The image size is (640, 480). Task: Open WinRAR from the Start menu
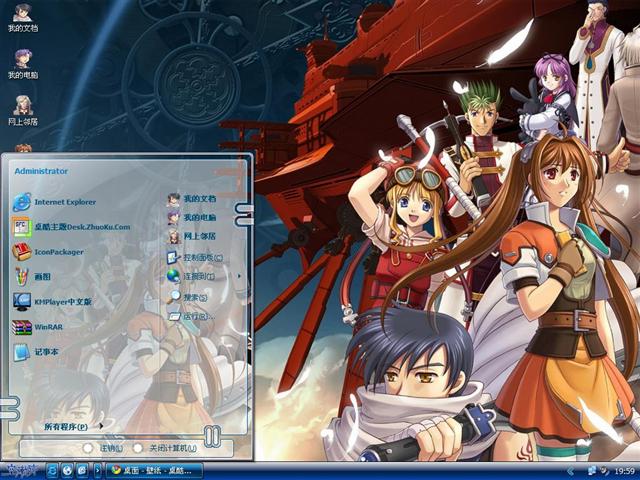tap(38, 327)
